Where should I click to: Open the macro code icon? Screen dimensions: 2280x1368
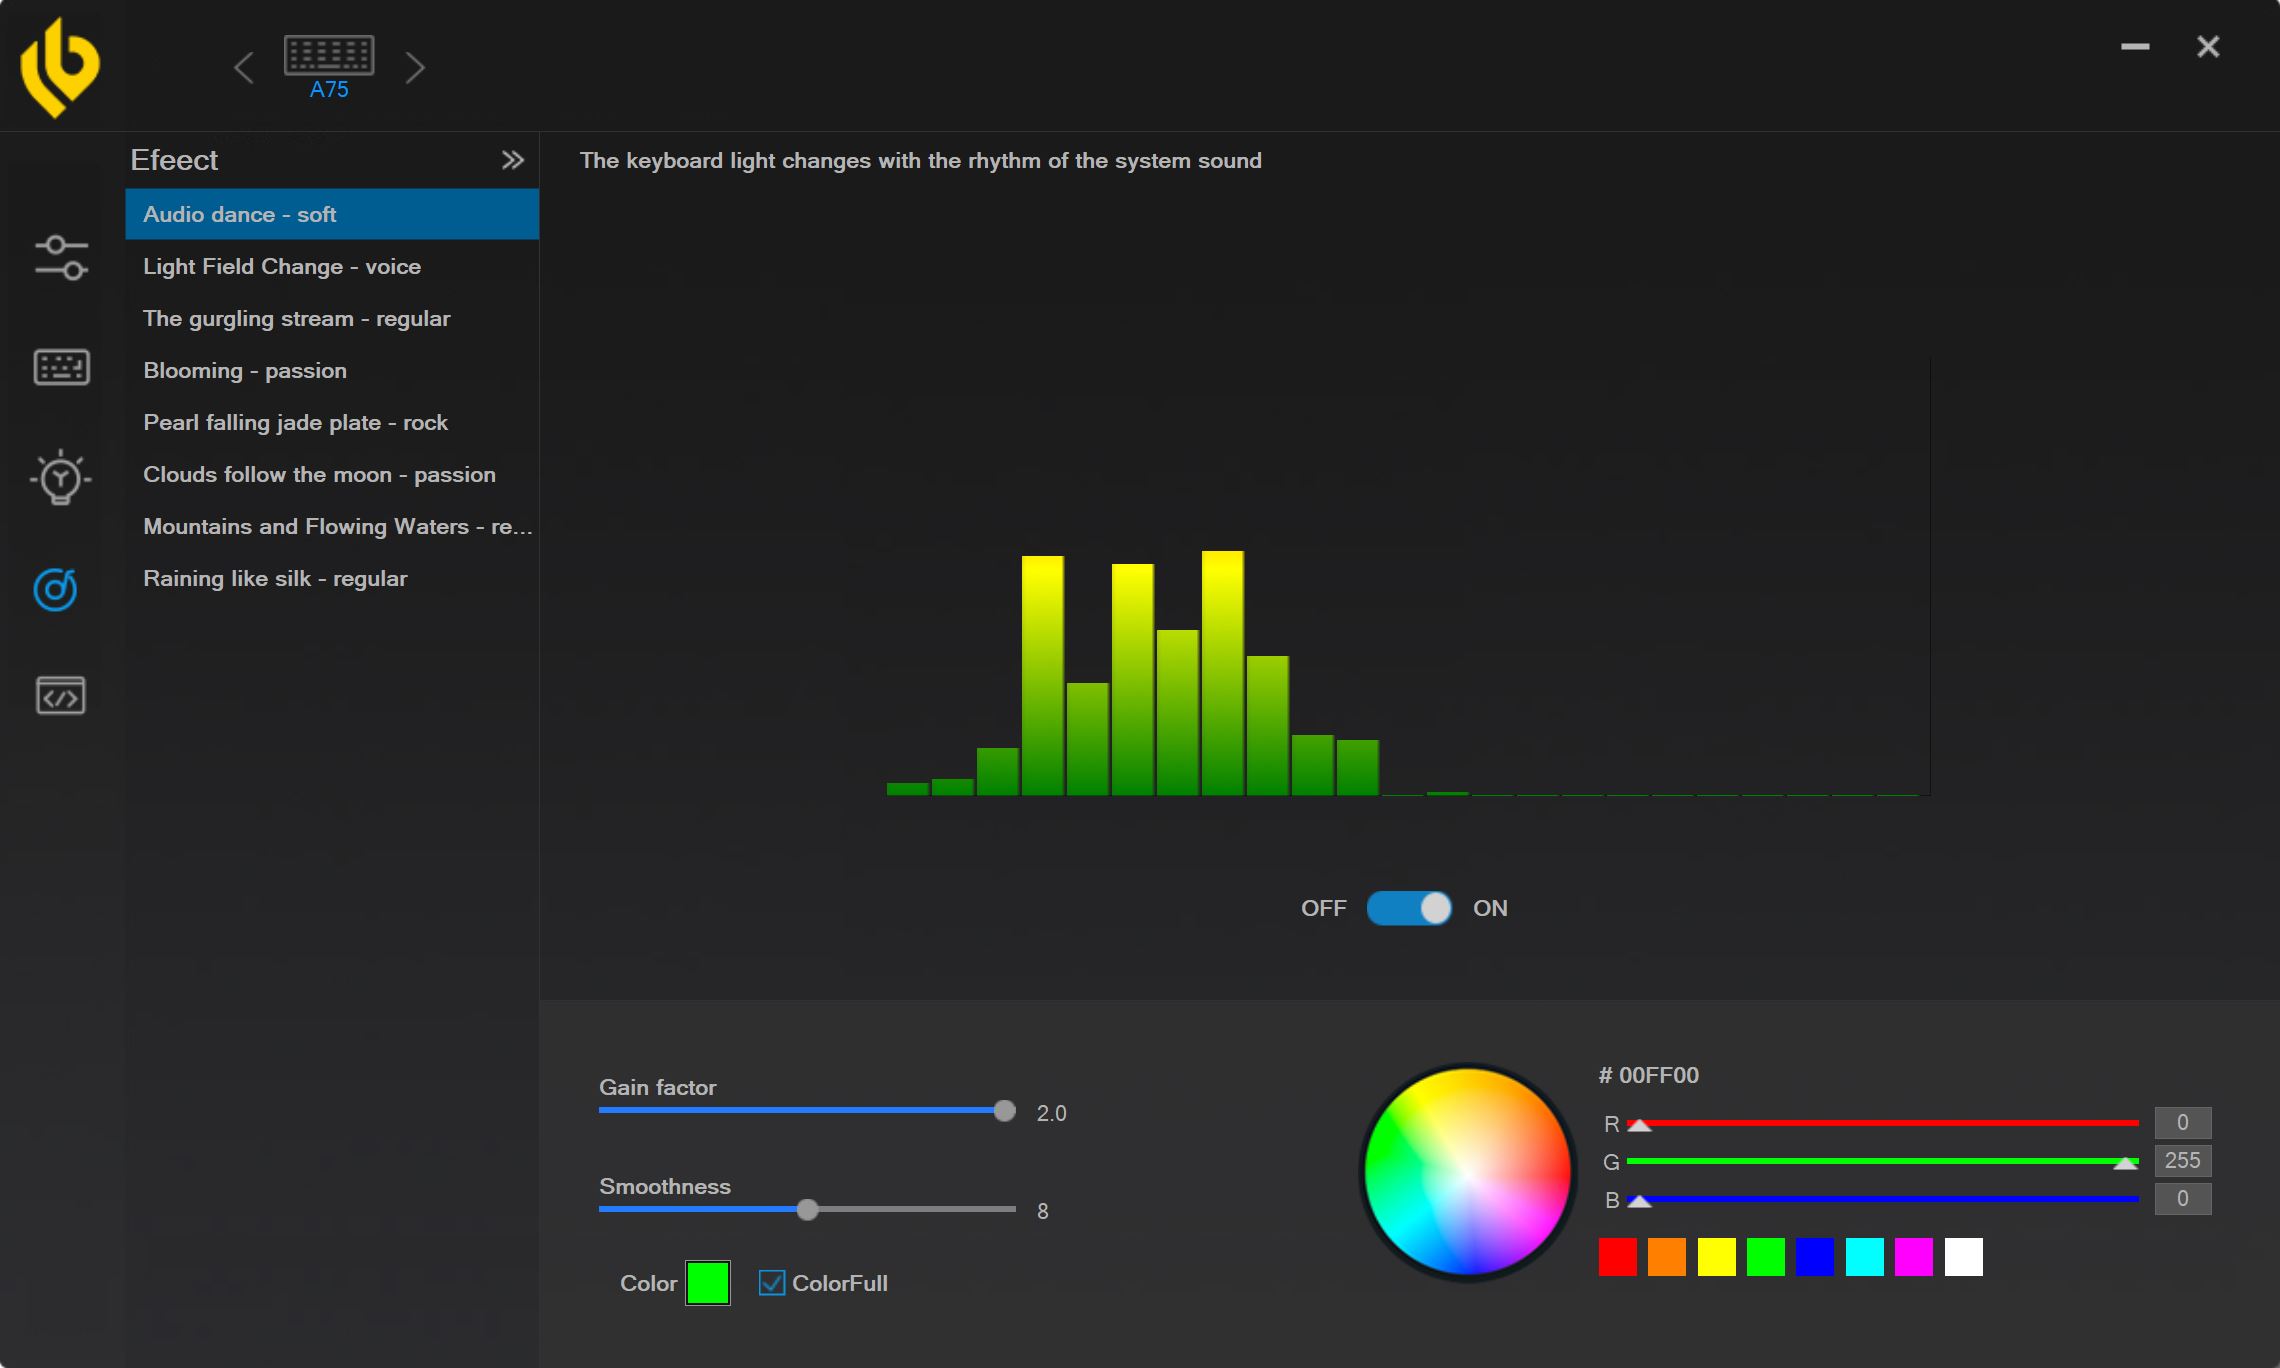(61, 695)
